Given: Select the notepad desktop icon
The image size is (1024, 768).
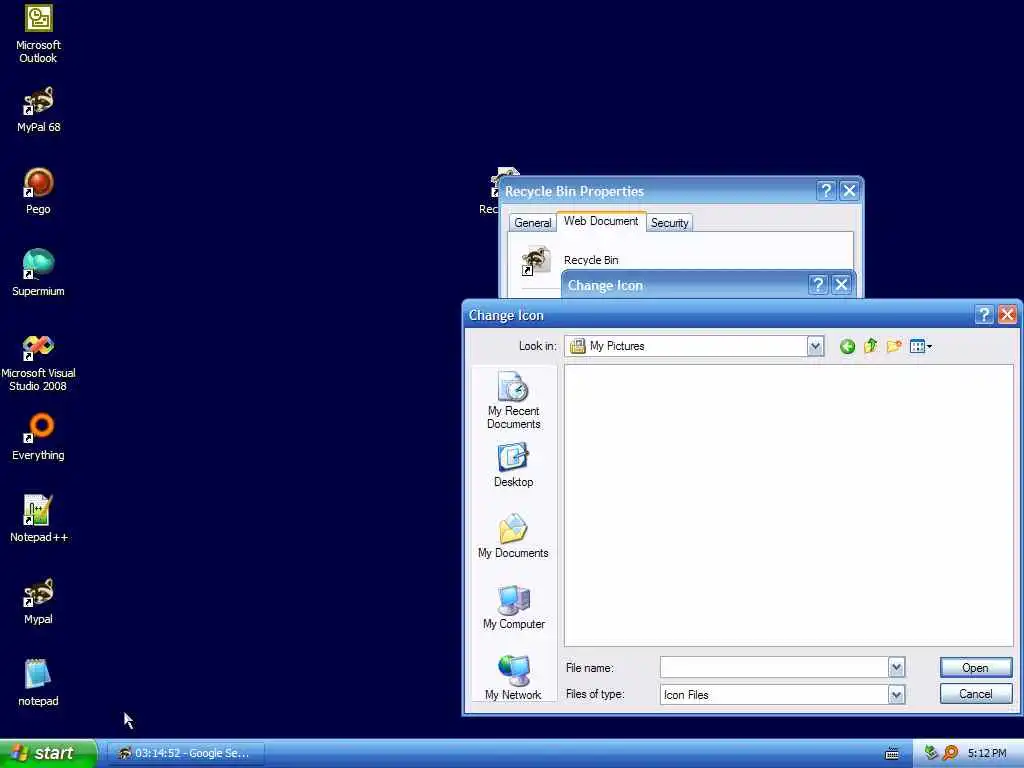Looking at the screenshot, I should (38, 683).
